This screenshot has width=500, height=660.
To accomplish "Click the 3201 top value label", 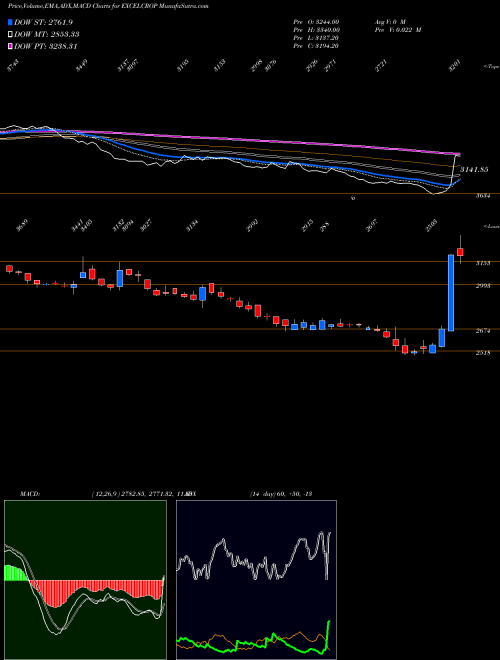I will (x=455, y=66).
